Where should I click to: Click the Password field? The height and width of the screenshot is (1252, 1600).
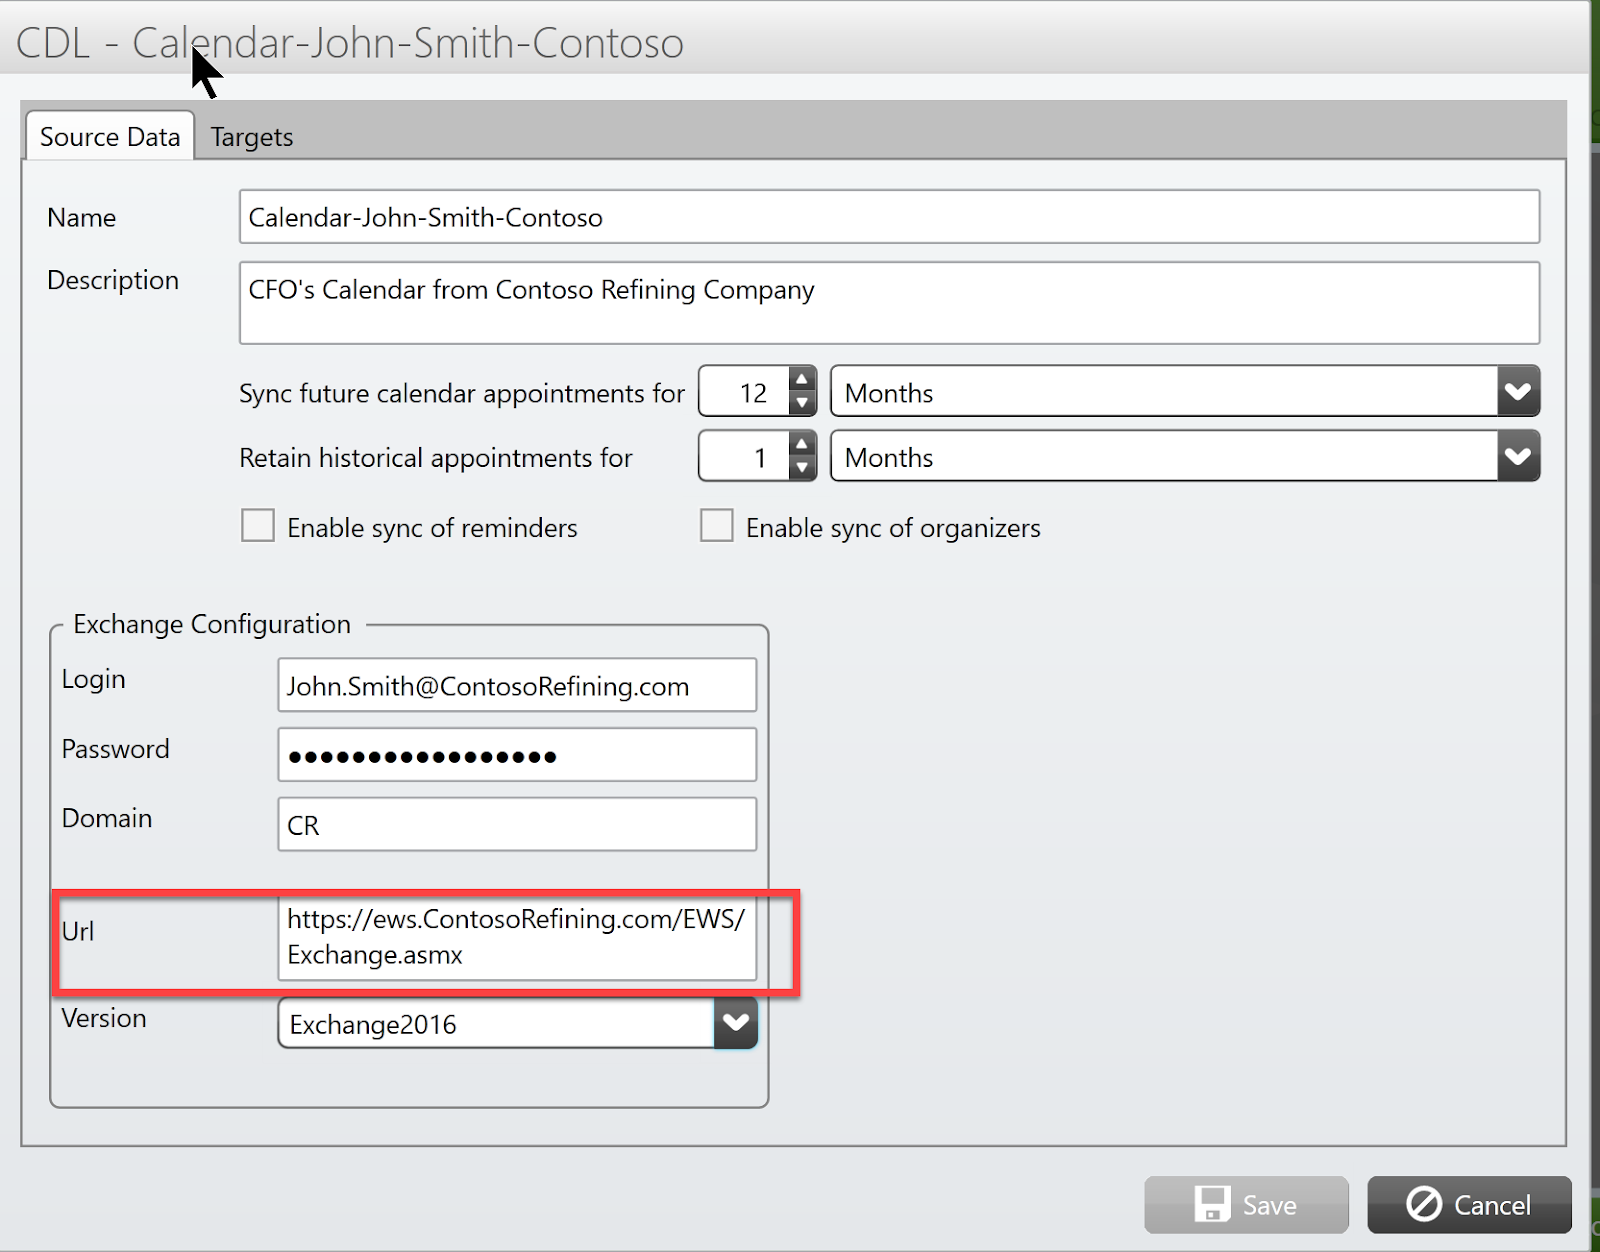click(x=517, y=755)
